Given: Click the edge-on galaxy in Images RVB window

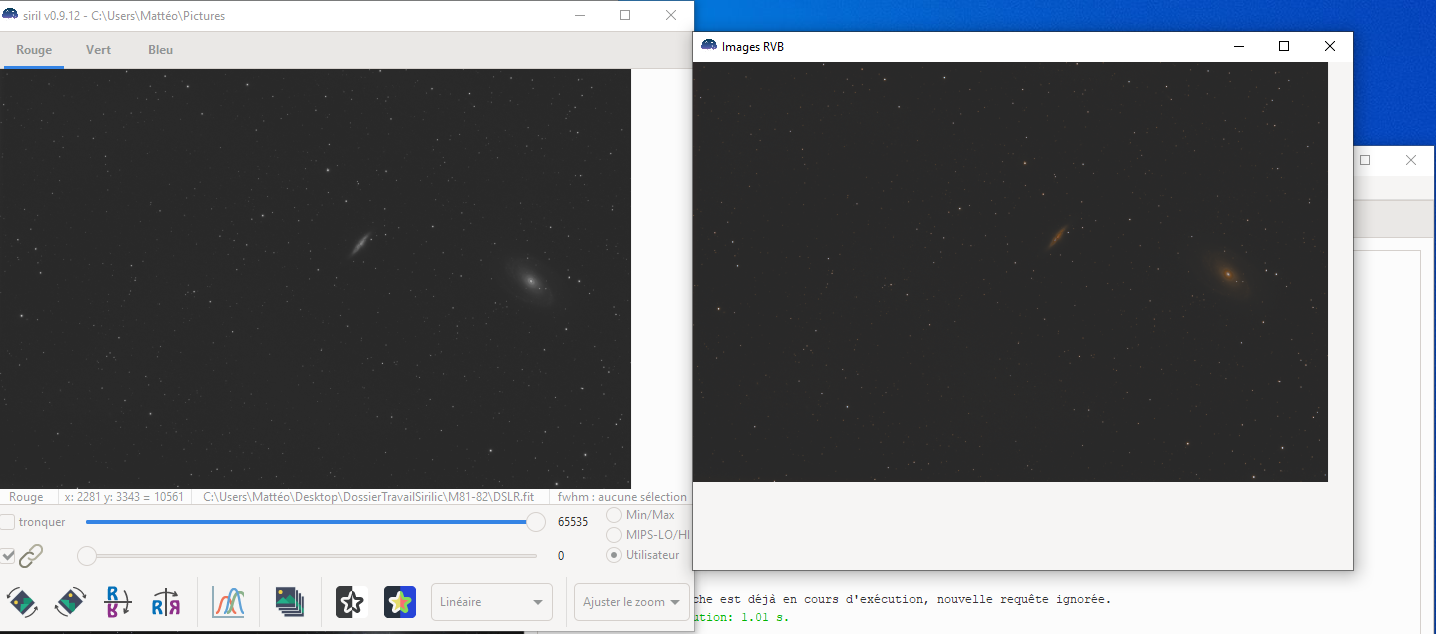Looking at the screenshot, I should tap(1056, 238).
